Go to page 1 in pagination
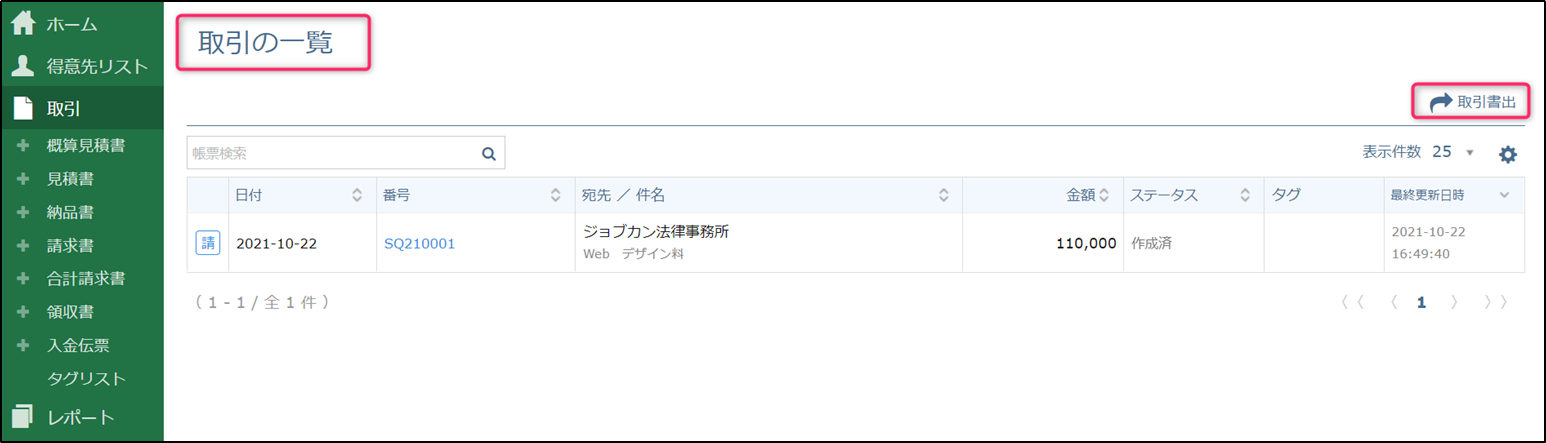Viewport: 1546px width, 443px height. (x=1421, y=302)
